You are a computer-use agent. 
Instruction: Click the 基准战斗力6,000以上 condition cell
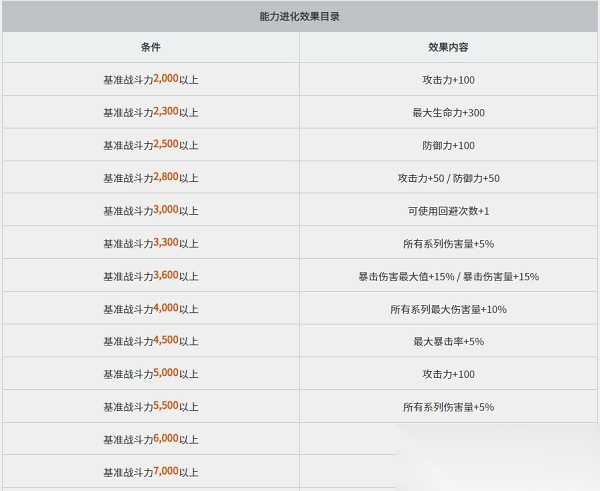click(x=150, y=439)
